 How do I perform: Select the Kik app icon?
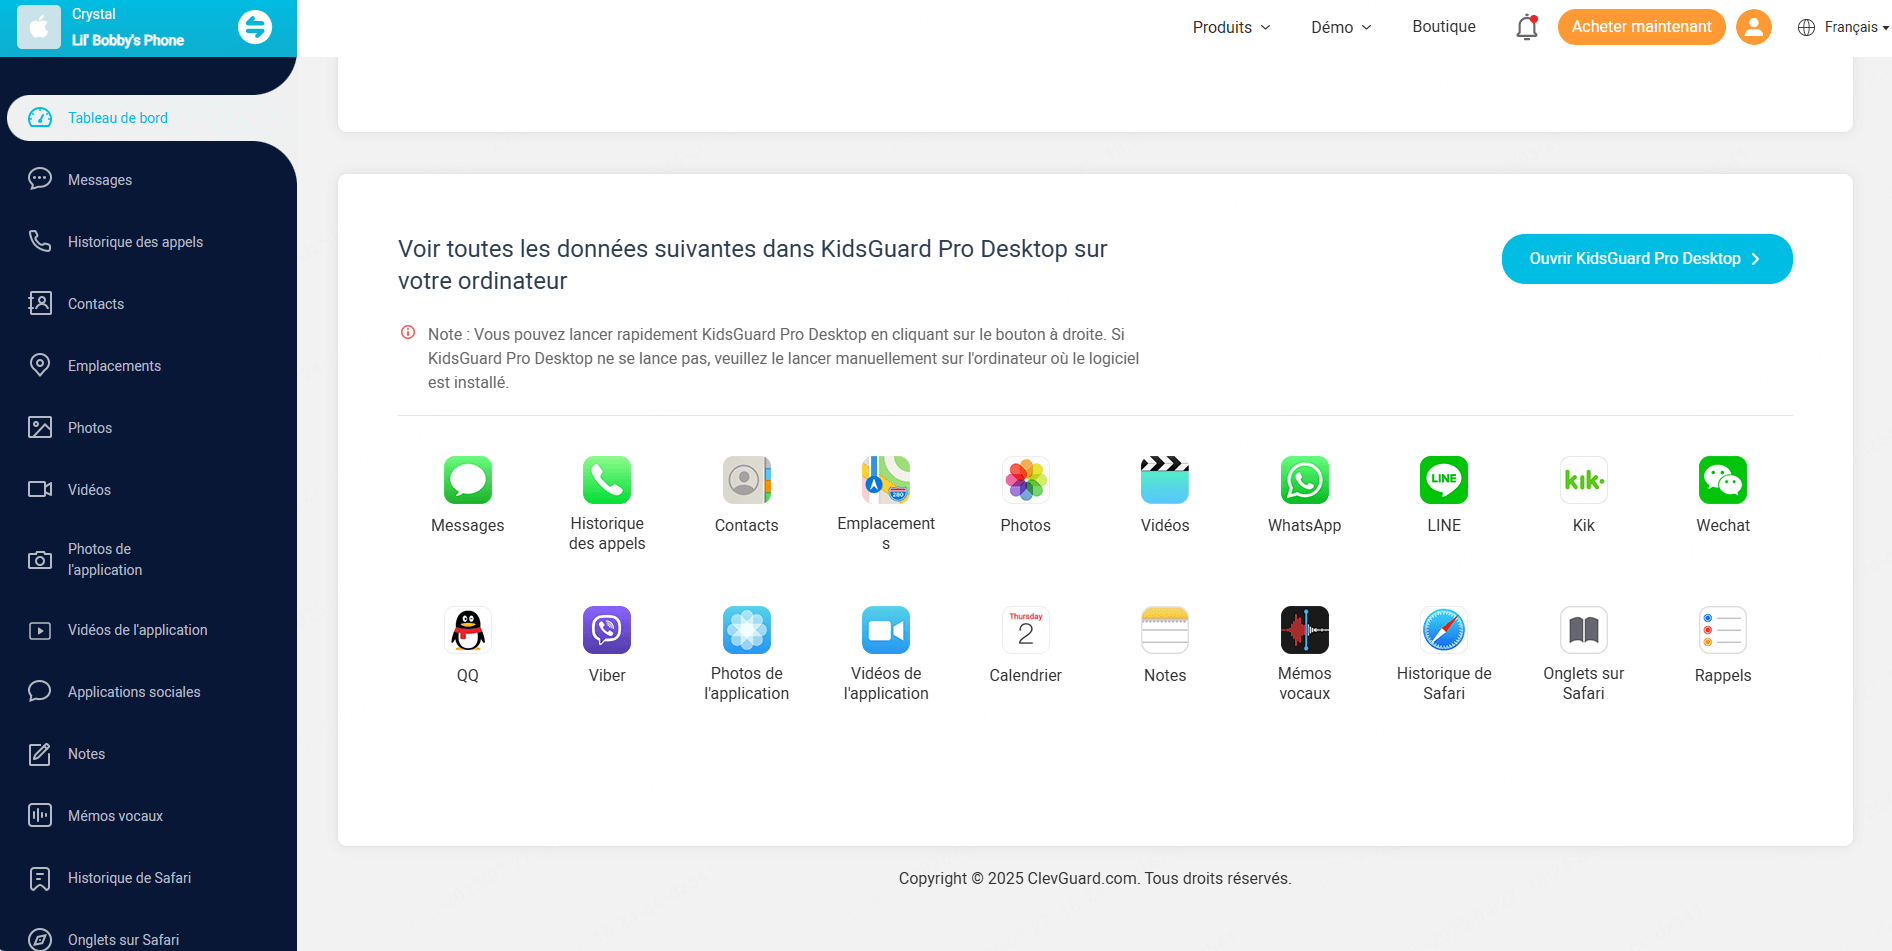[x=1583, y=481]
